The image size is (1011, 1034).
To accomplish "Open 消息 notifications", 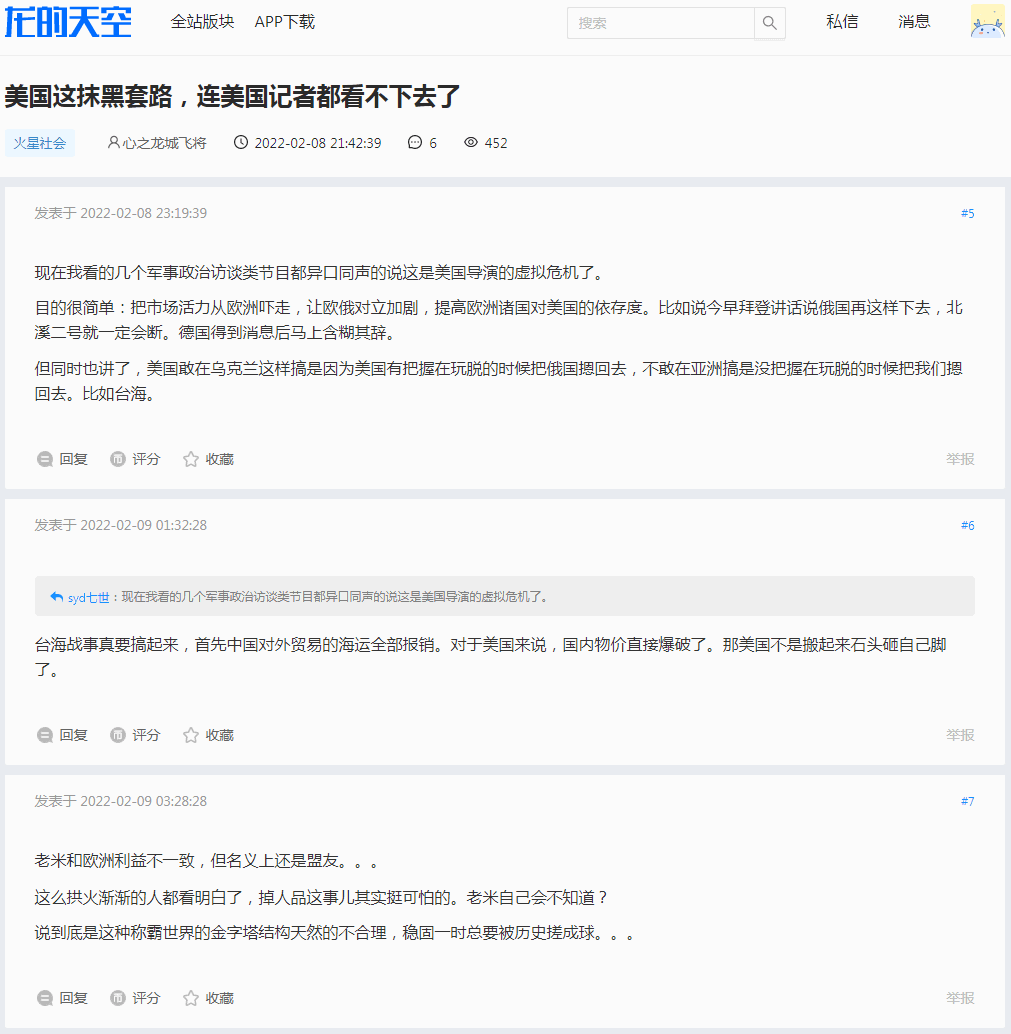I will point(914,22).
